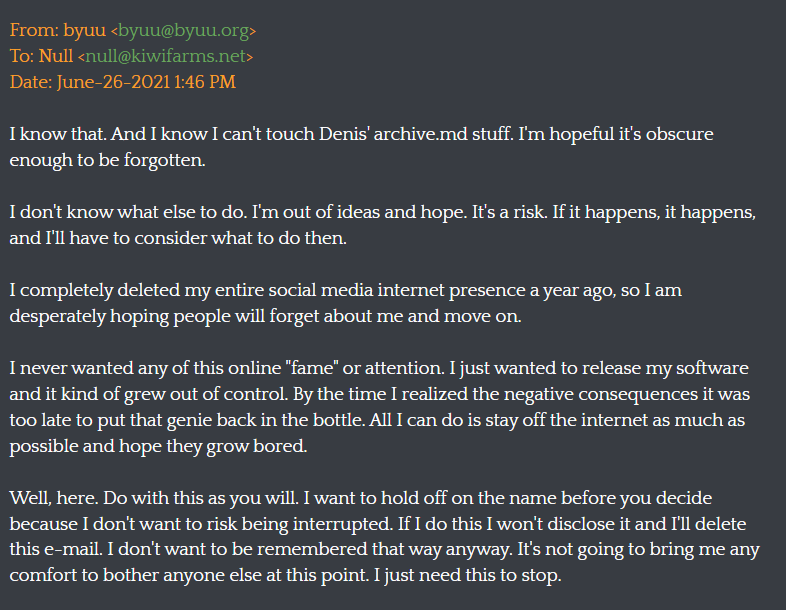Click the phrase "possible and hope they grow bored."
Viewport: 786px width, 610px height.
158,446
